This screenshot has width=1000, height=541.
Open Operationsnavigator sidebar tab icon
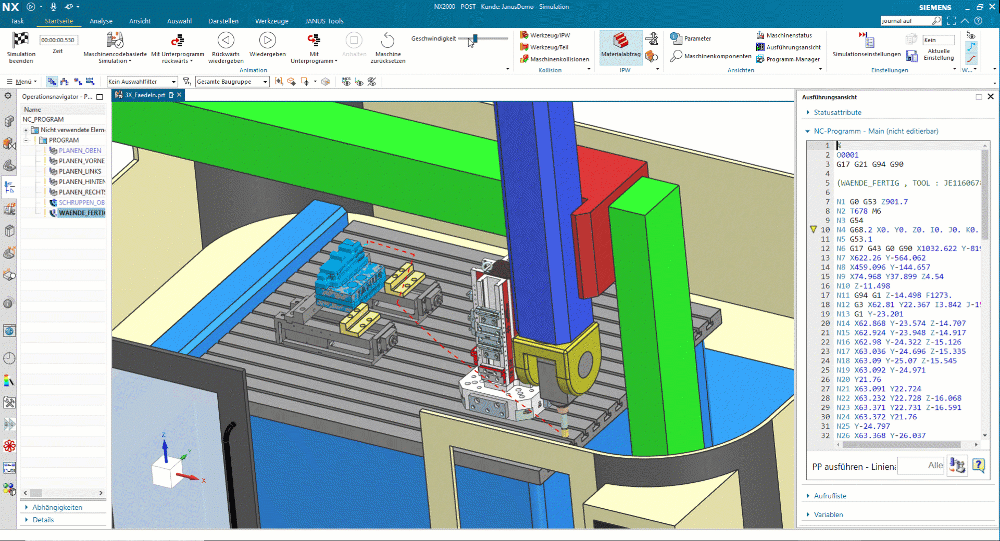(9, 188)
